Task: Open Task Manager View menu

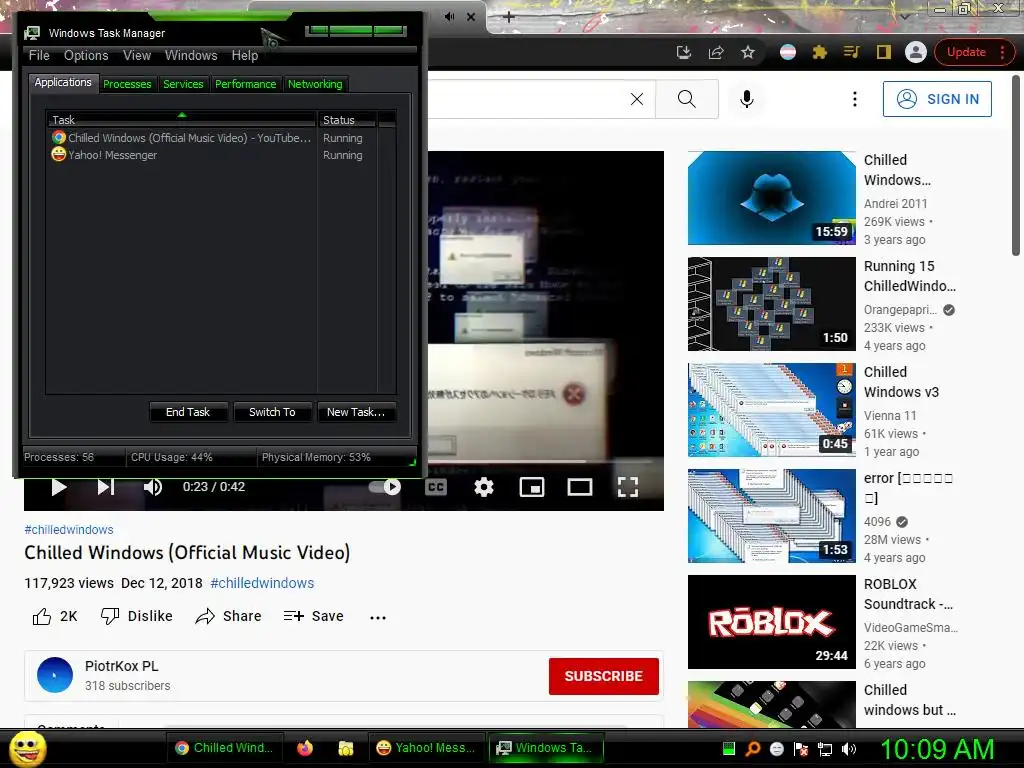Action: [136, 56]
